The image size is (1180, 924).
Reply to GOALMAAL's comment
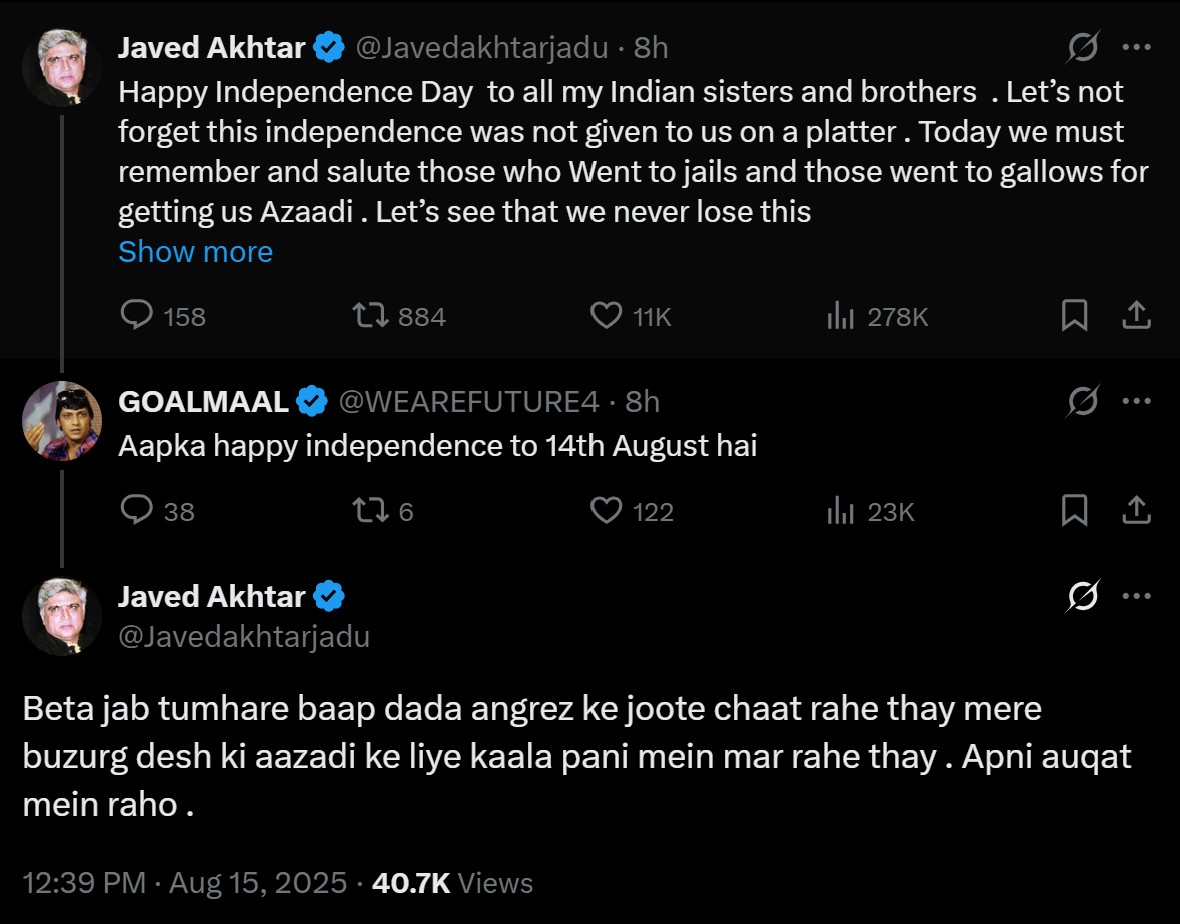click(x=136, y=511)
